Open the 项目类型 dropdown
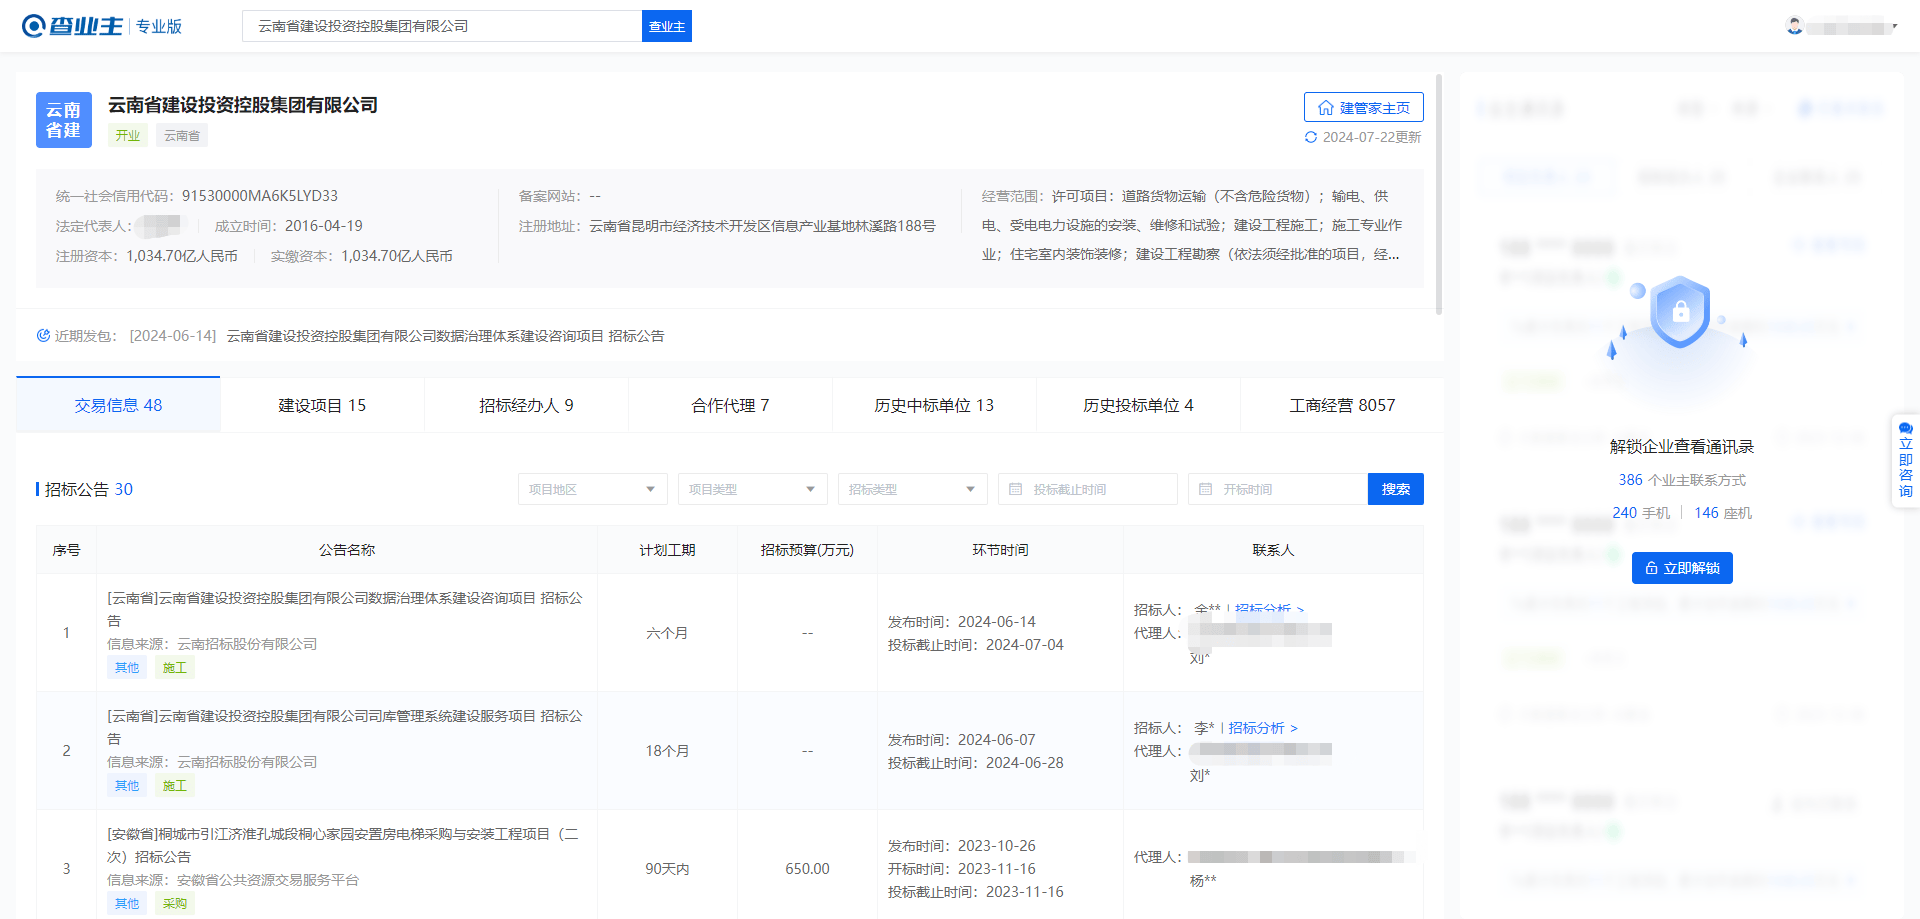Image resolution: width=1920 pixels, height=919 pixels. [753, 489]
